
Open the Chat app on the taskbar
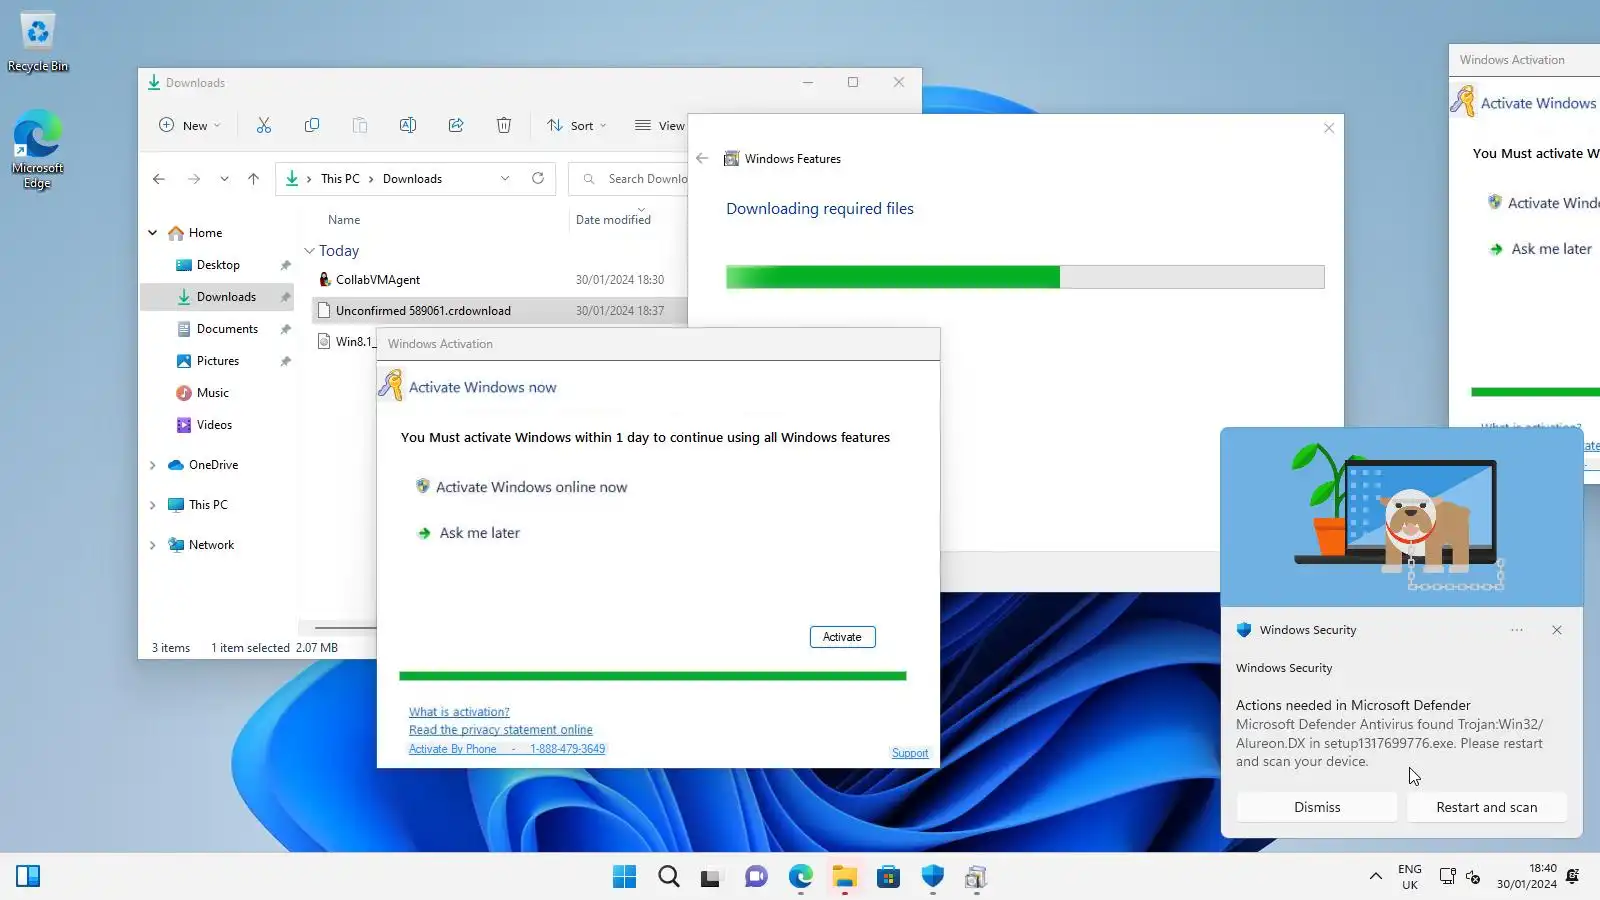click(756, 877)
